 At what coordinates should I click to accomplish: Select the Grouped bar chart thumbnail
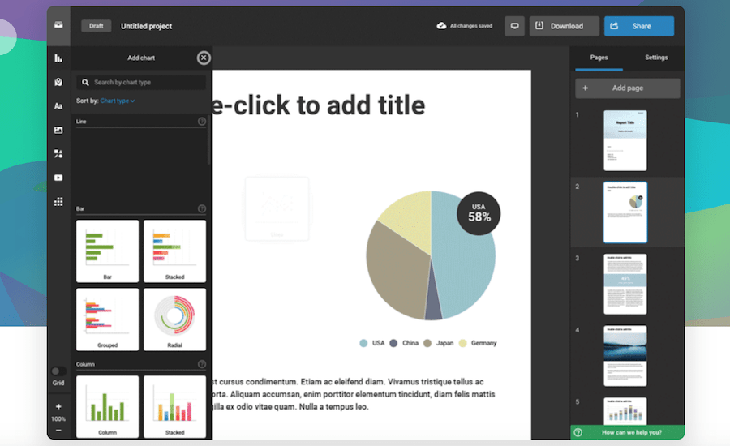[x=107, y=319]
